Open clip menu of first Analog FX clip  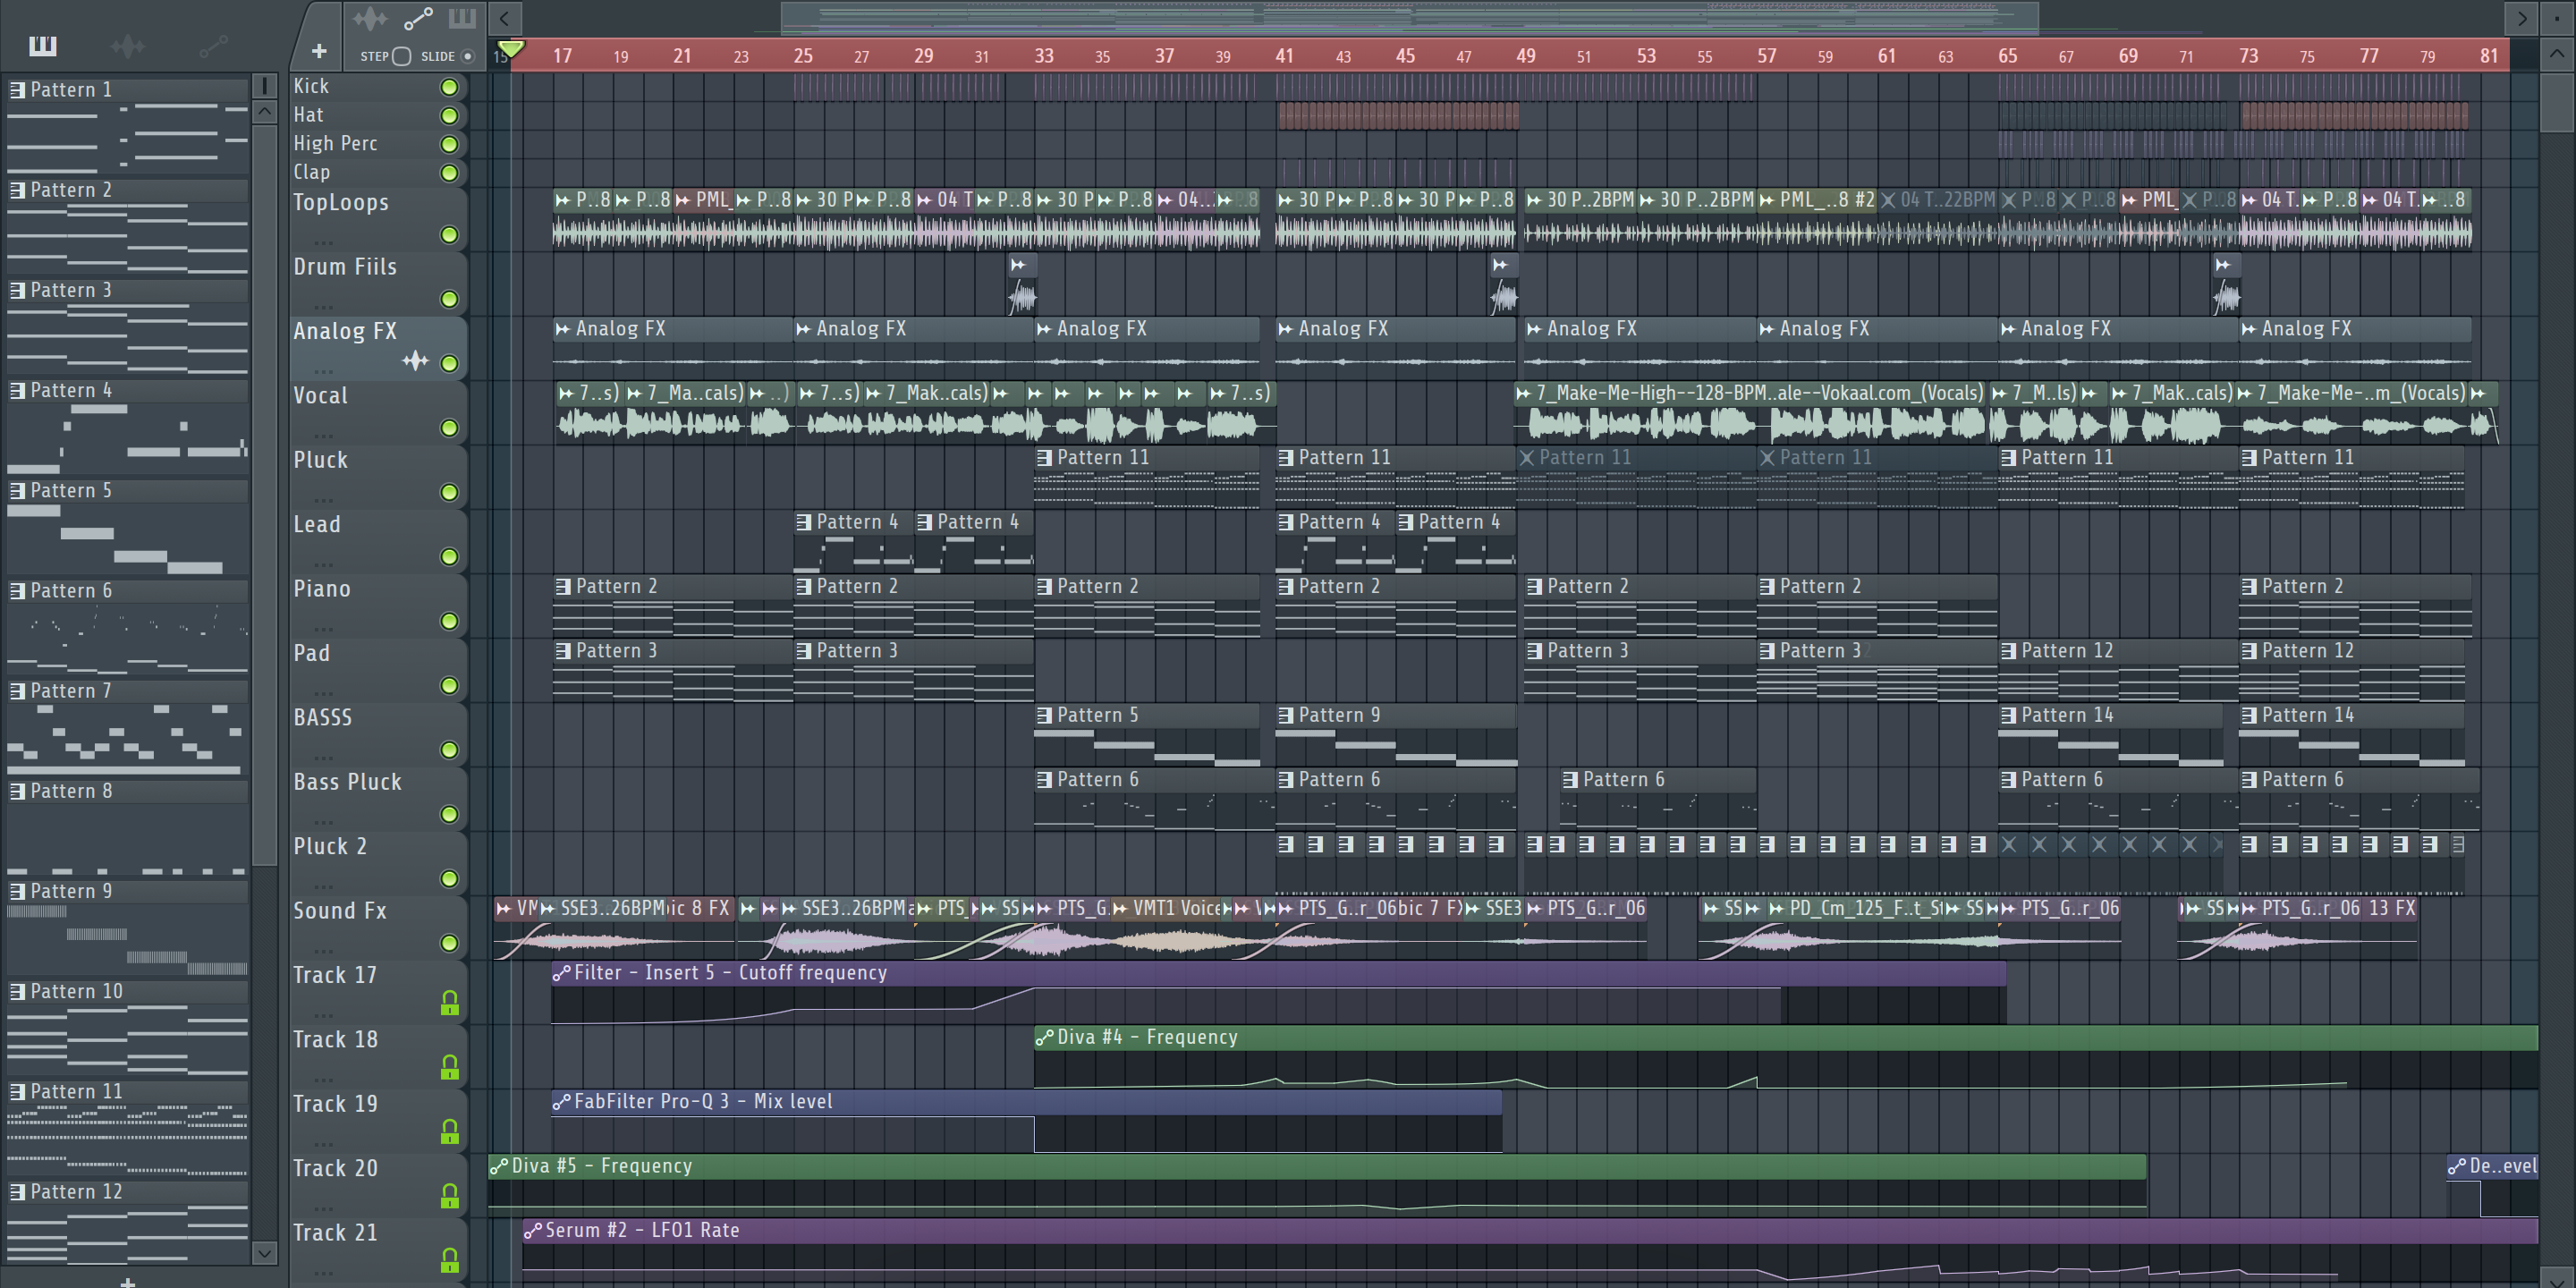coord(563,329)
